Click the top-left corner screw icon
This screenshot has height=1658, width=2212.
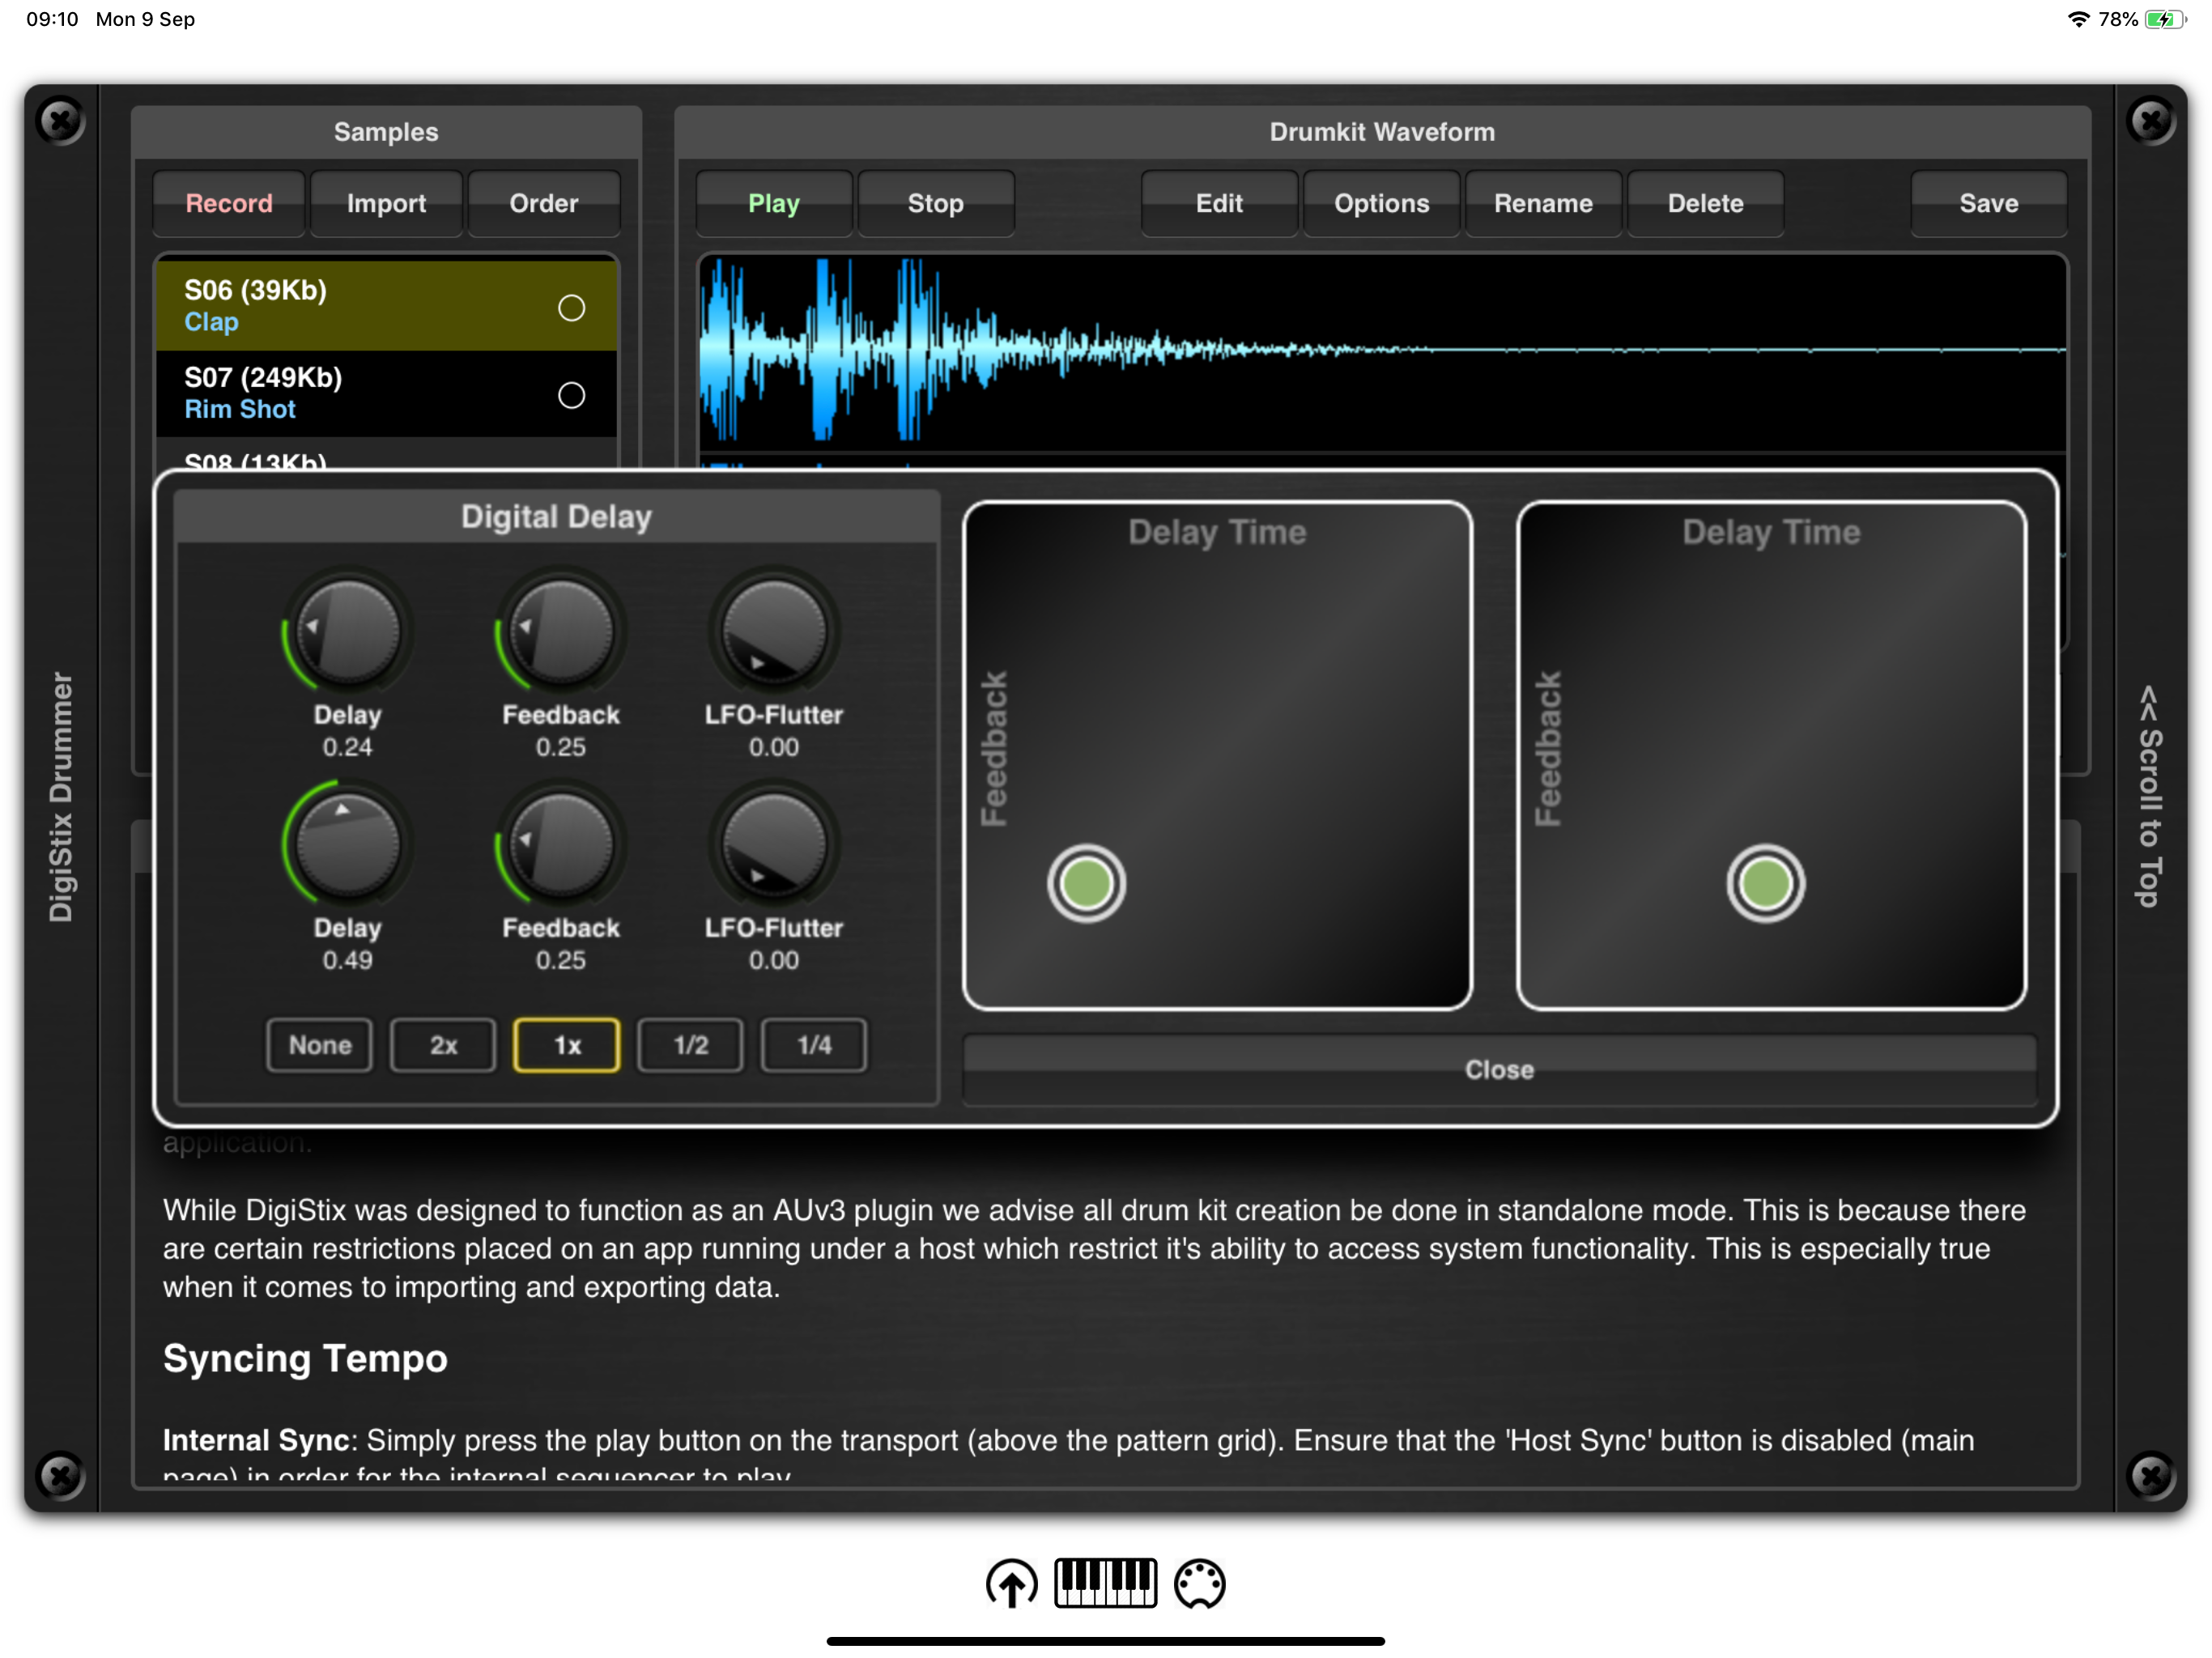click(61, 121)
